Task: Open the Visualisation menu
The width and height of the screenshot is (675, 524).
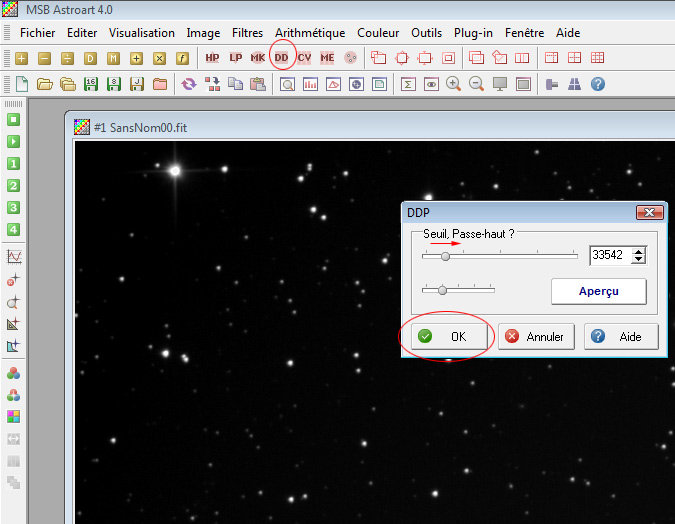Action: [x=142, y=33]
